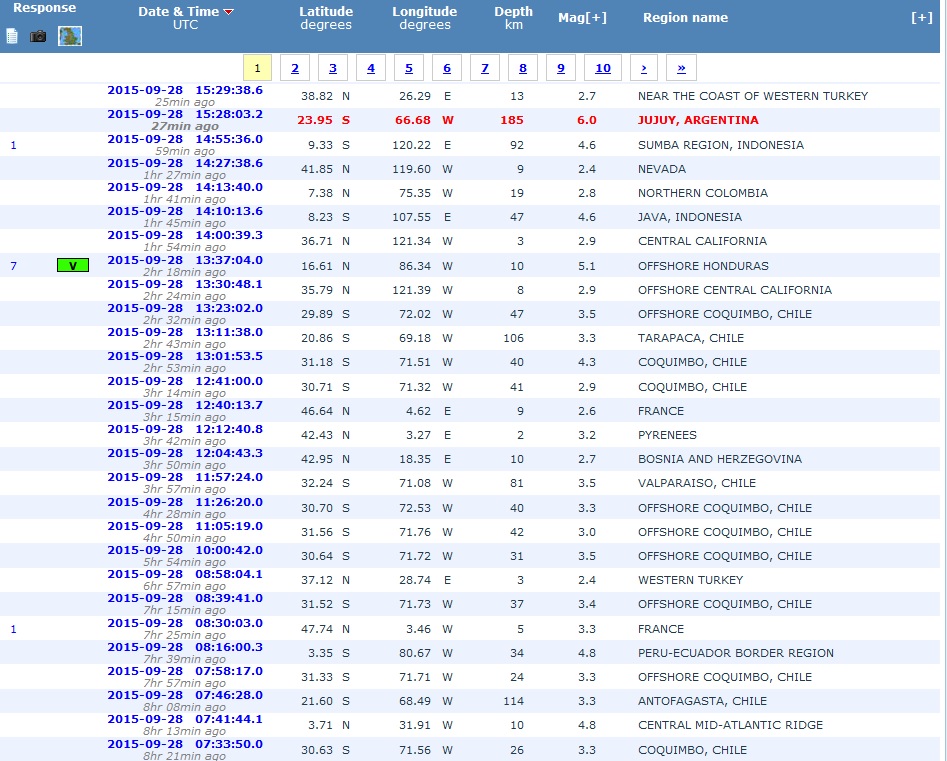Open earthquake at 2015-09-28 14:55:36.0
The height and width of the screenshot is (761, 947).
[x=185, y=139]
